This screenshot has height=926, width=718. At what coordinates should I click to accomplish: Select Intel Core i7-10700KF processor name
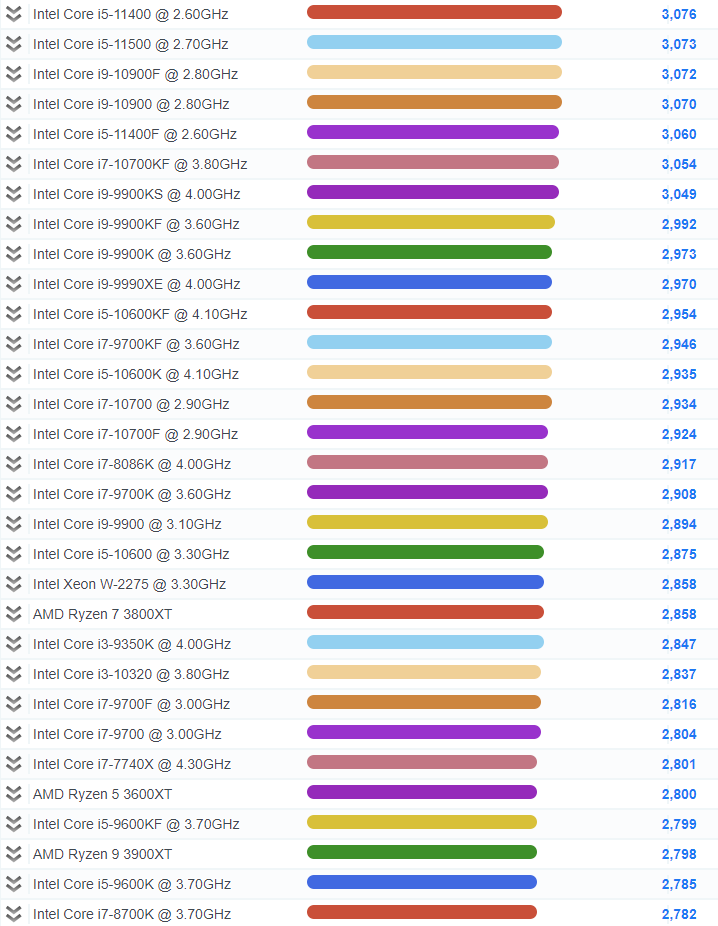coord(140,164)
